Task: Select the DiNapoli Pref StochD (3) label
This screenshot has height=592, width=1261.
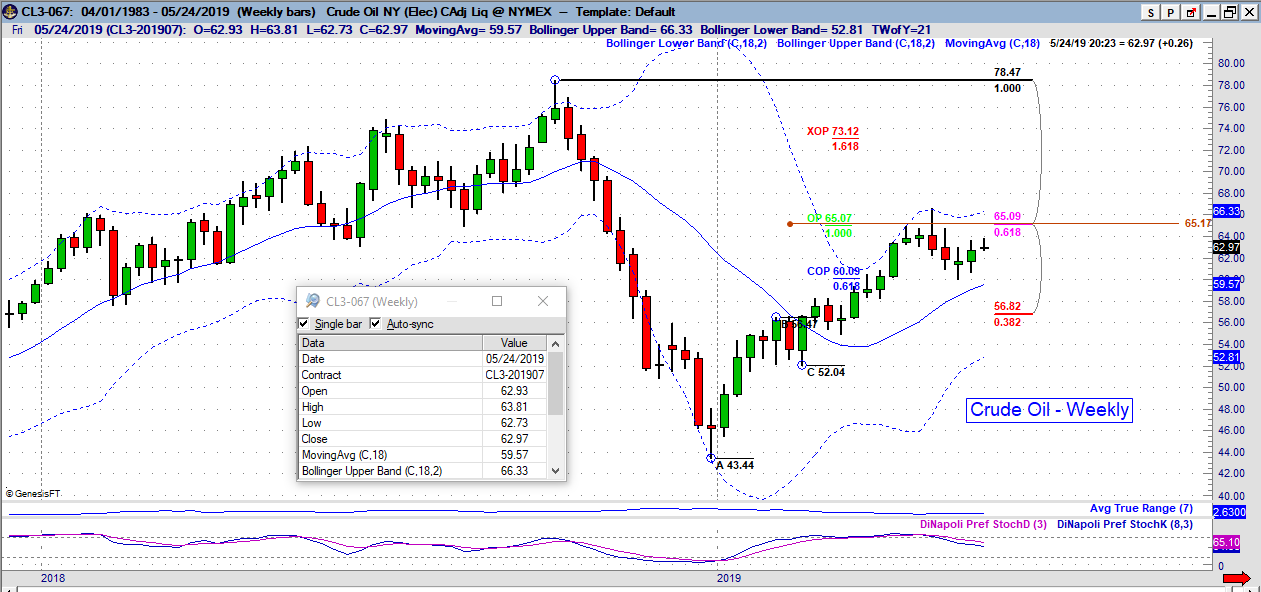Action: click(984, 524)
